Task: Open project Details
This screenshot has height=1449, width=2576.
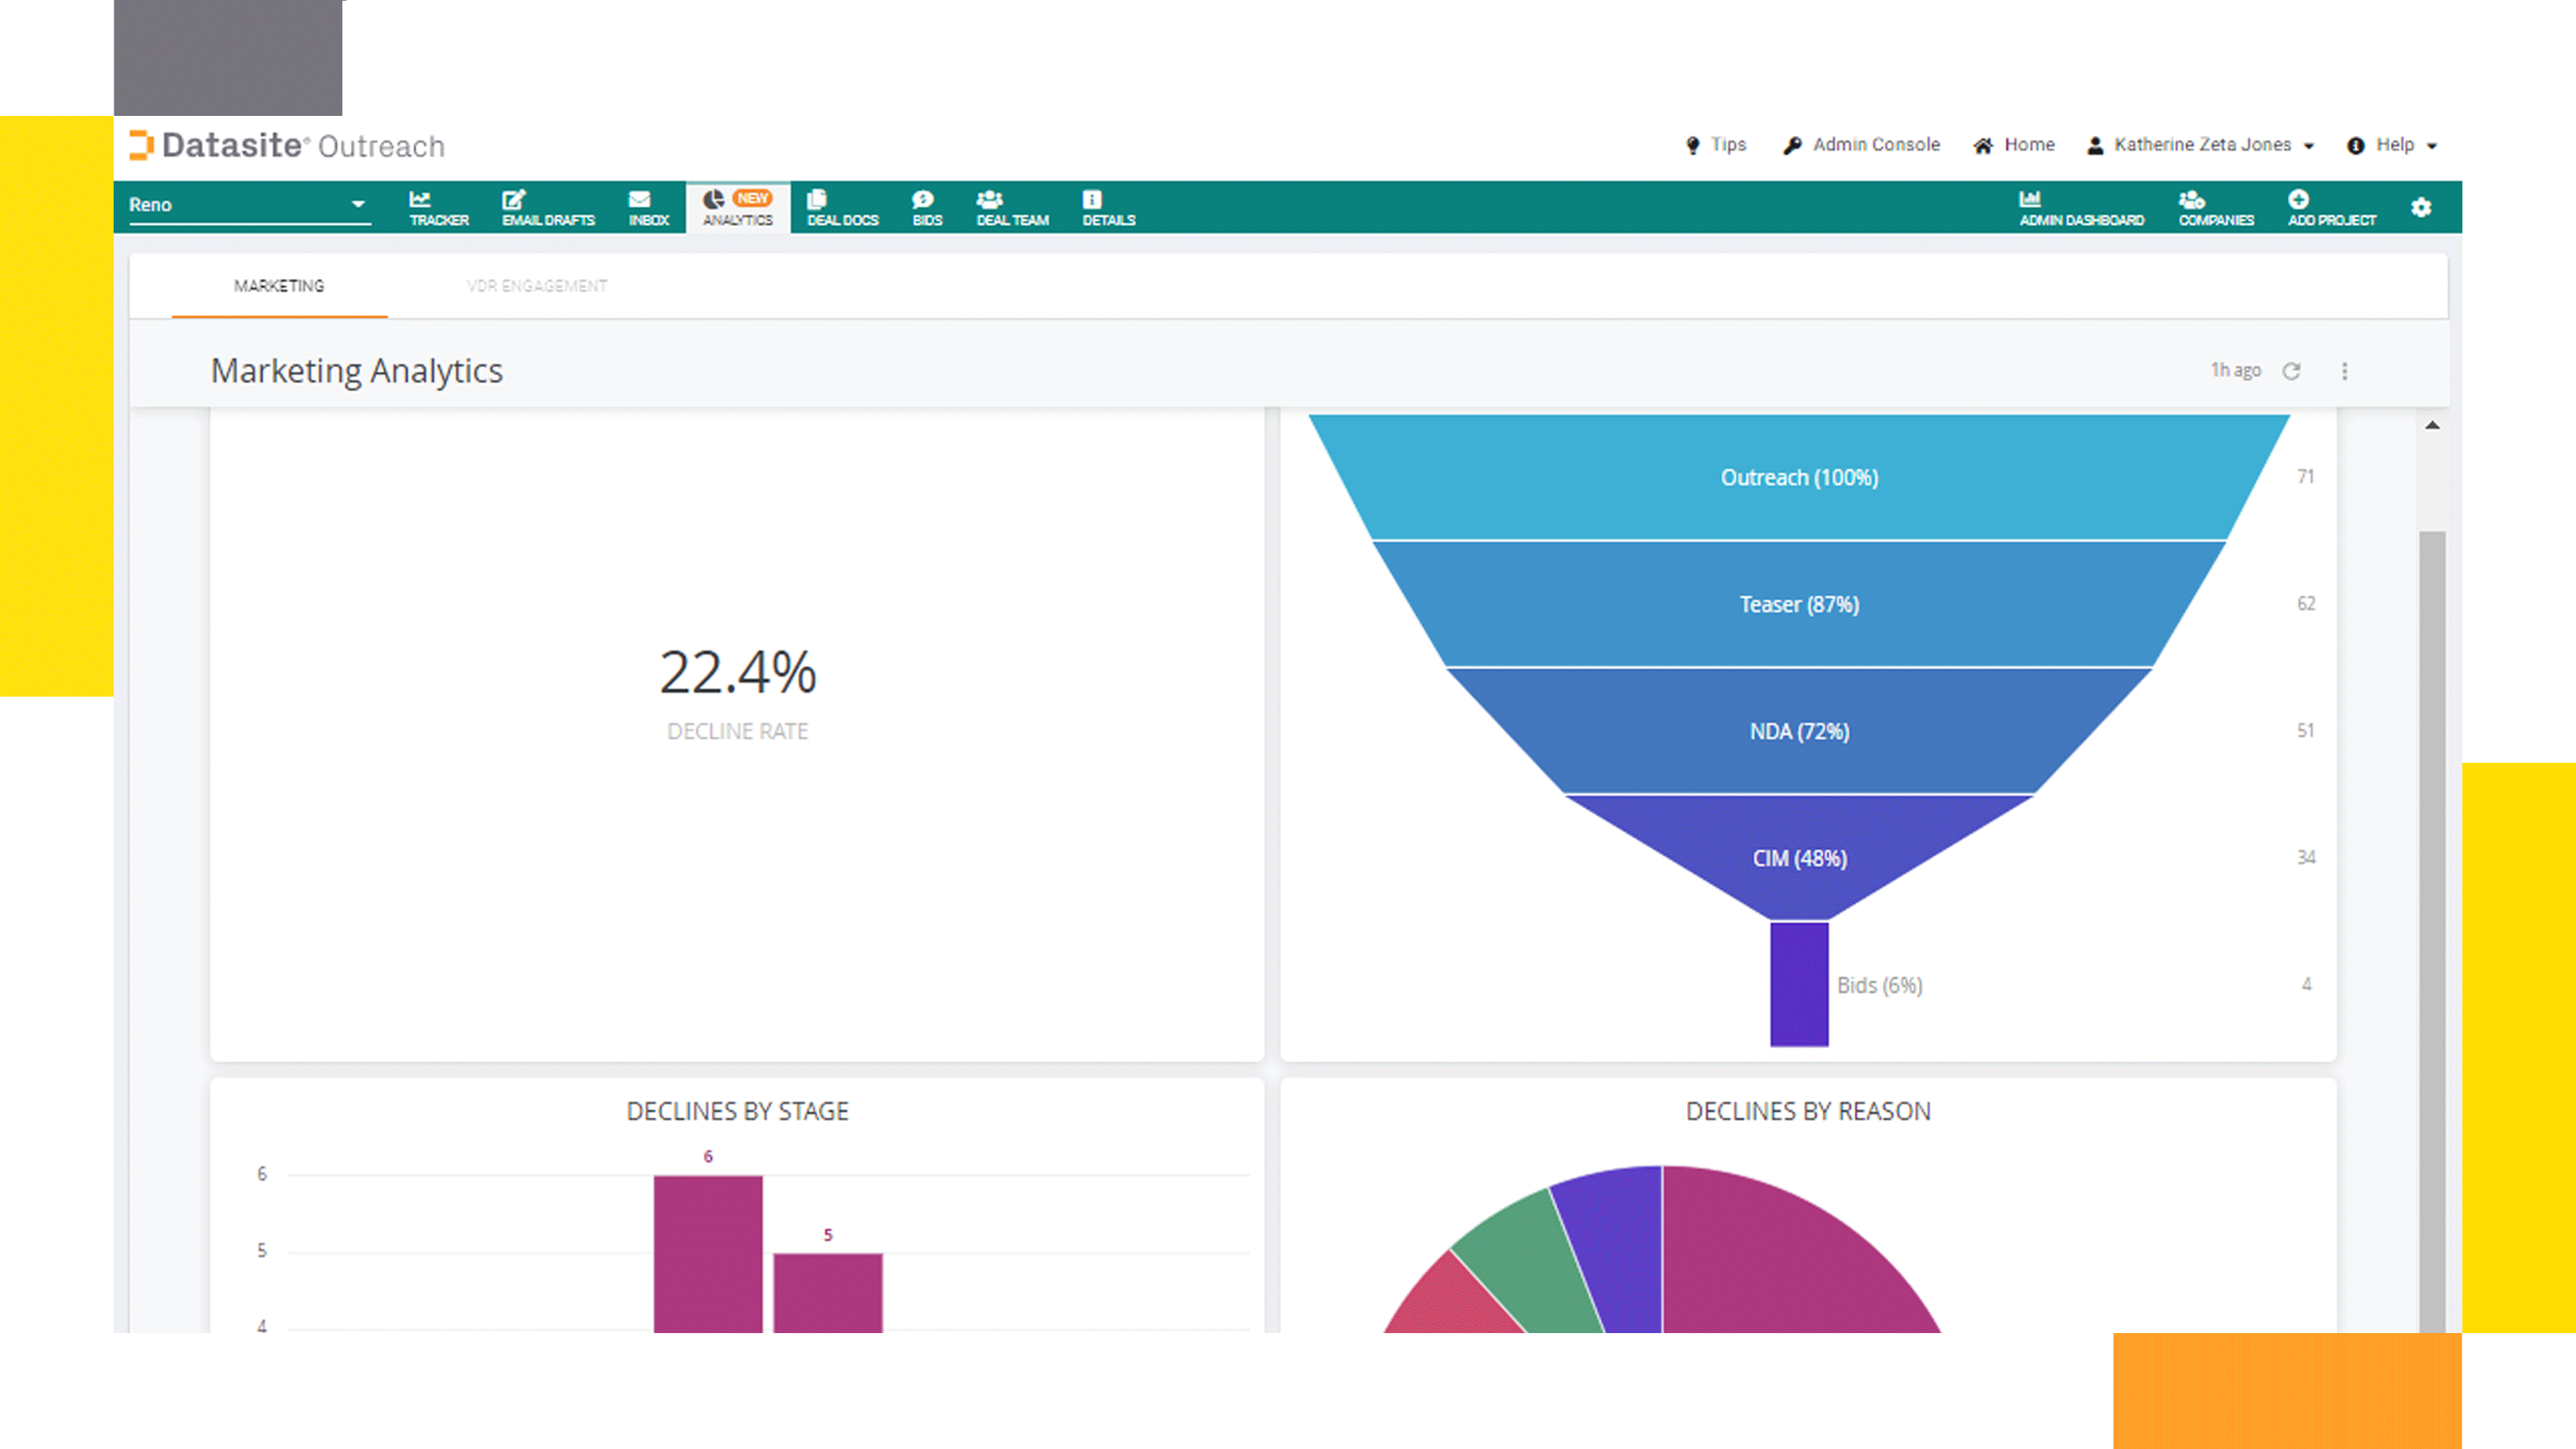Action: (1108, 208)
